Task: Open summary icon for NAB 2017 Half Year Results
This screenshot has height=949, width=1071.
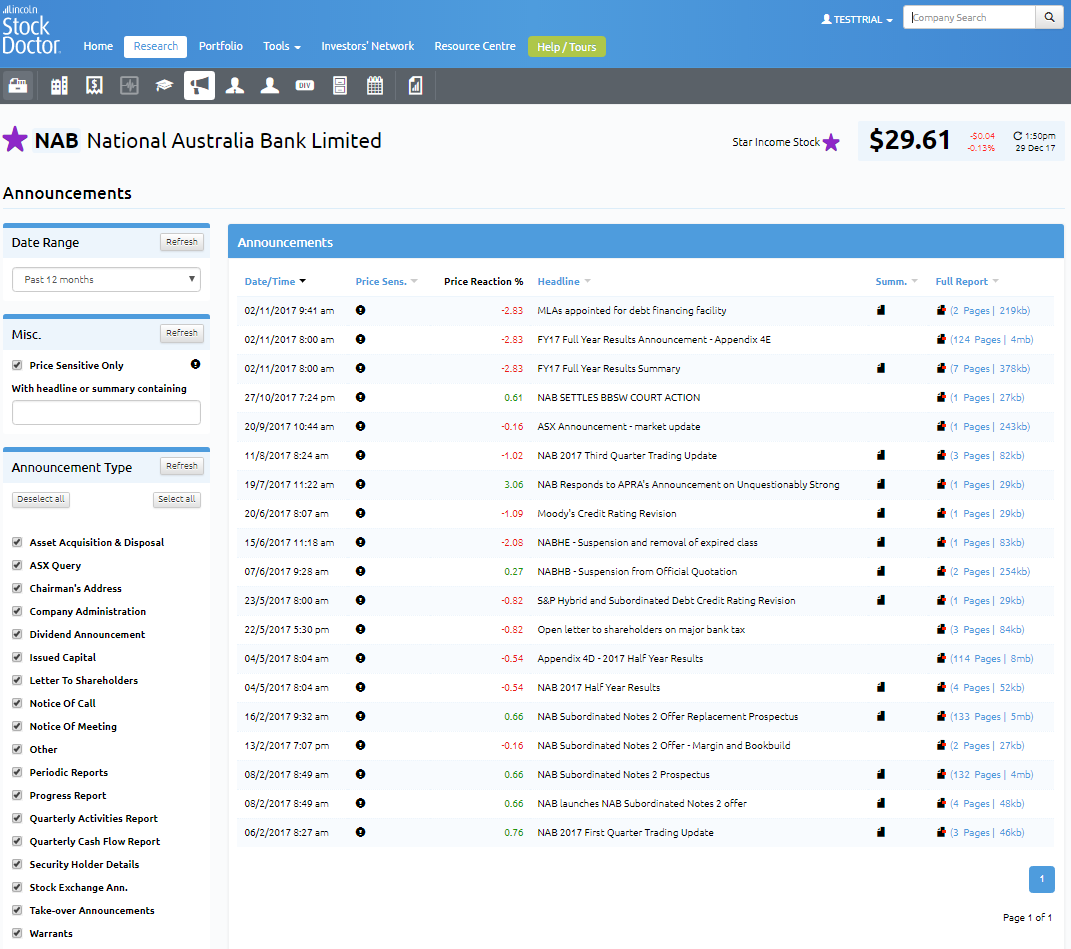Action: [x=881, y=687]
